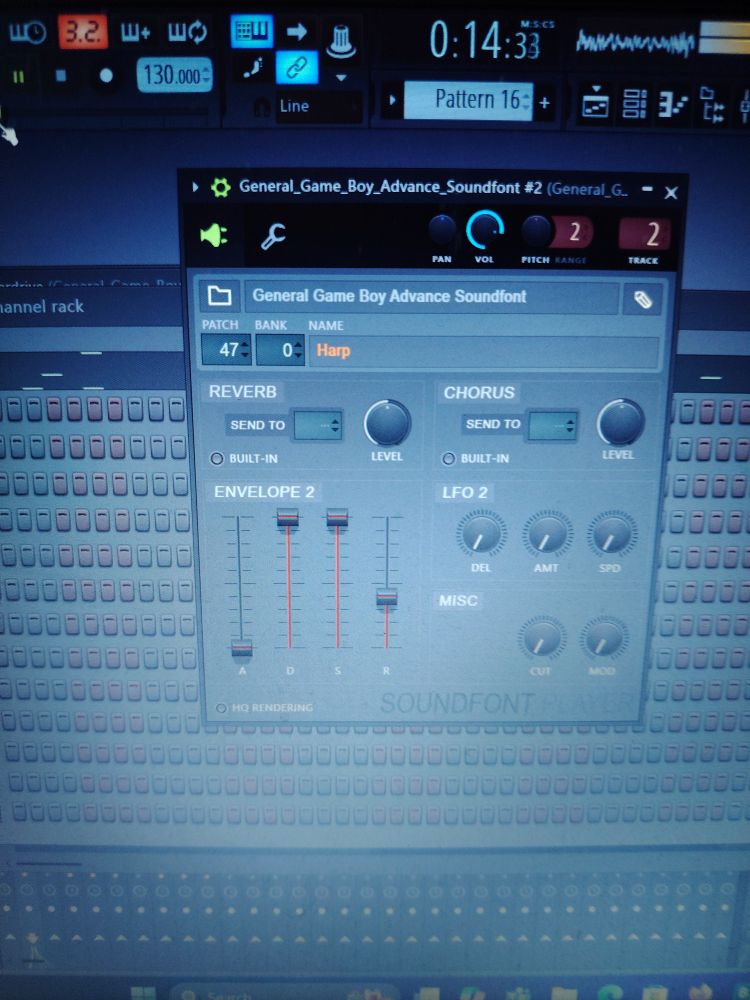Click the VOL knob

(x=485, y=230)
